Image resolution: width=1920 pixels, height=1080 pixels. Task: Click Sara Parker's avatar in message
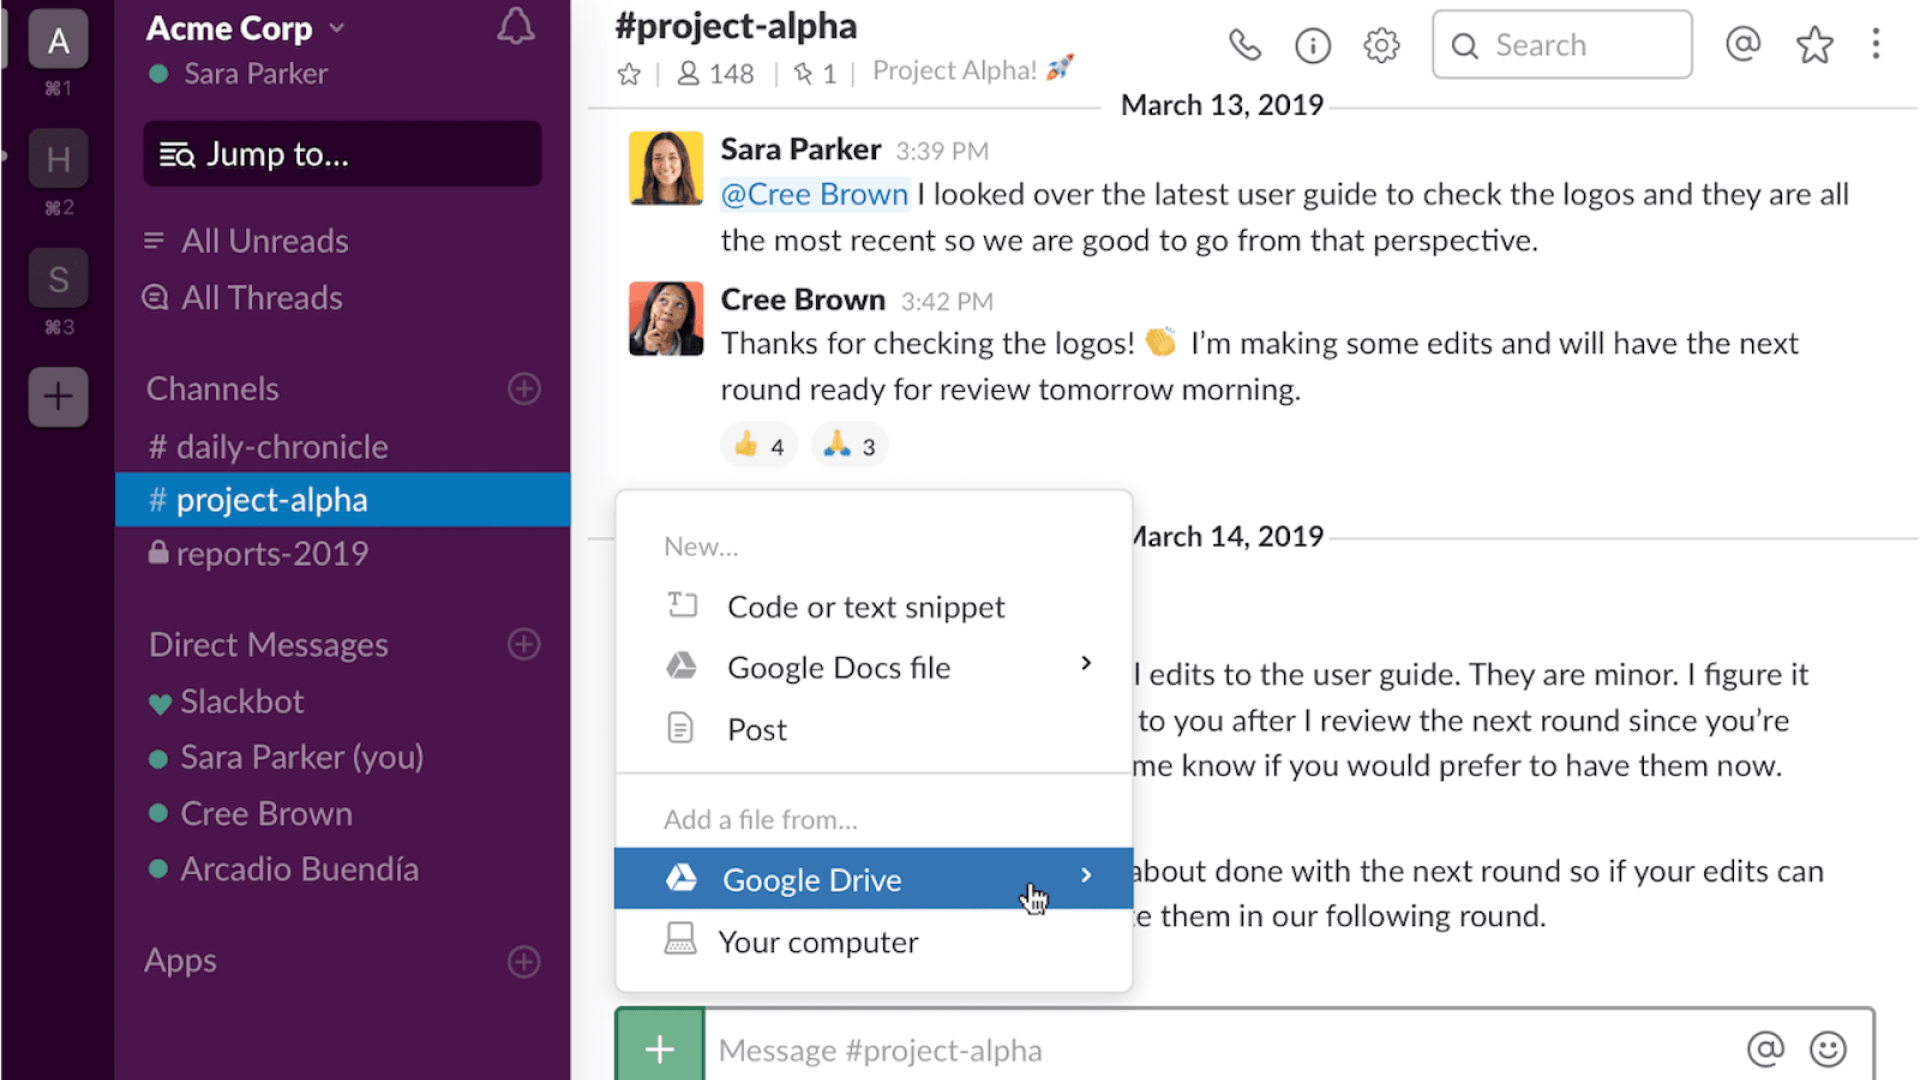coord(666,168)
